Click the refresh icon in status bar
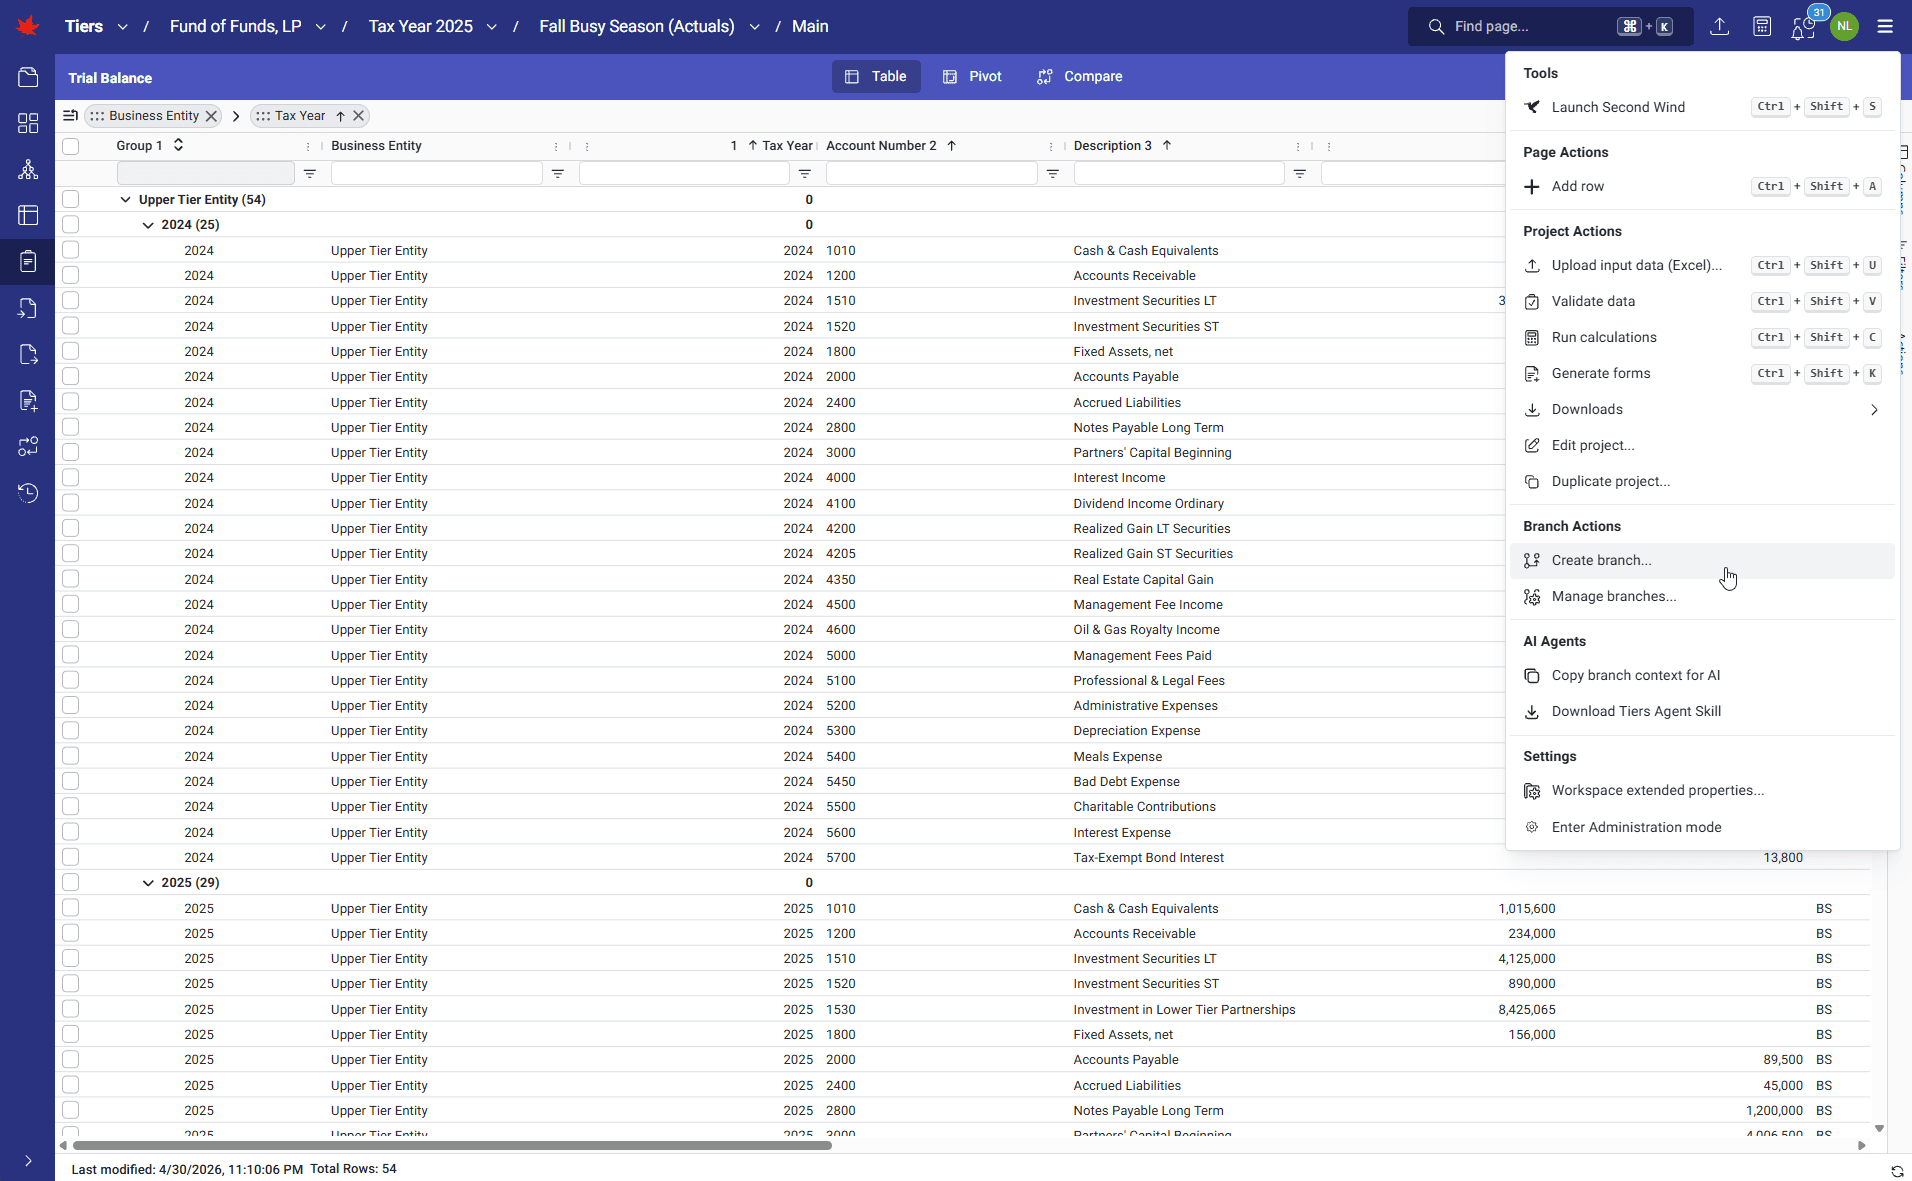The image size is (1912, 1181). pyautogui.click(x=1897, y=1170)
